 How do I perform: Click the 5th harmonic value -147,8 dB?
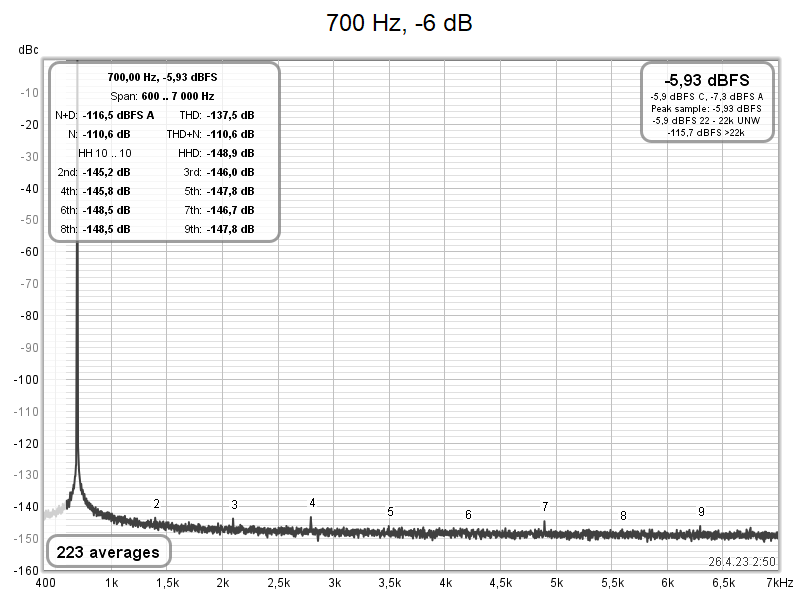tap(231, 191)
